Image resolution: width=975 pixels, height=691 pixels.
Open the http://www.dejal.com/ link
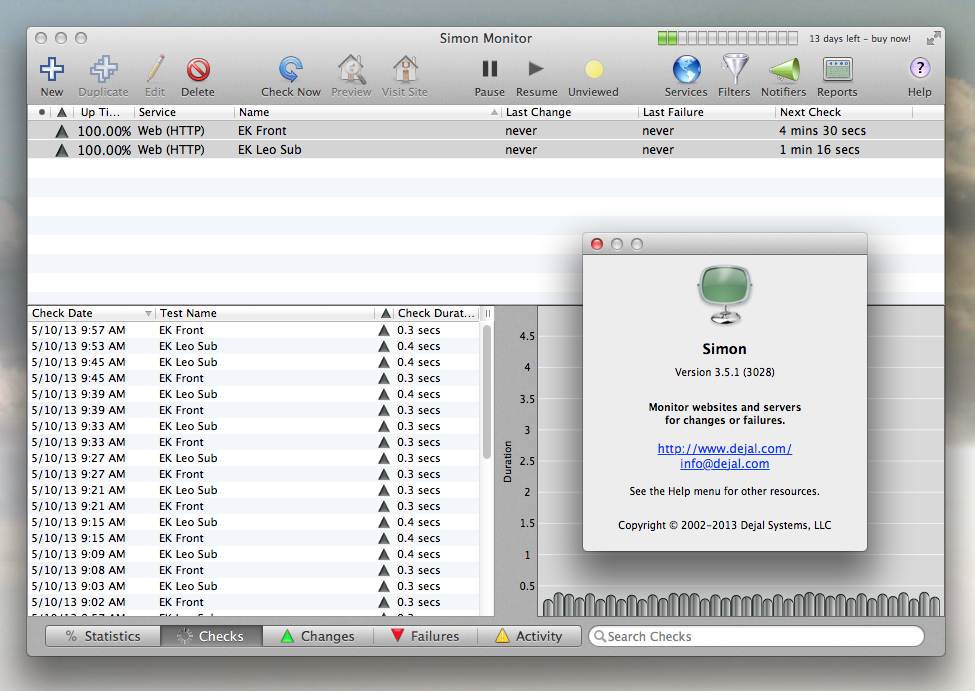[724, 448]
